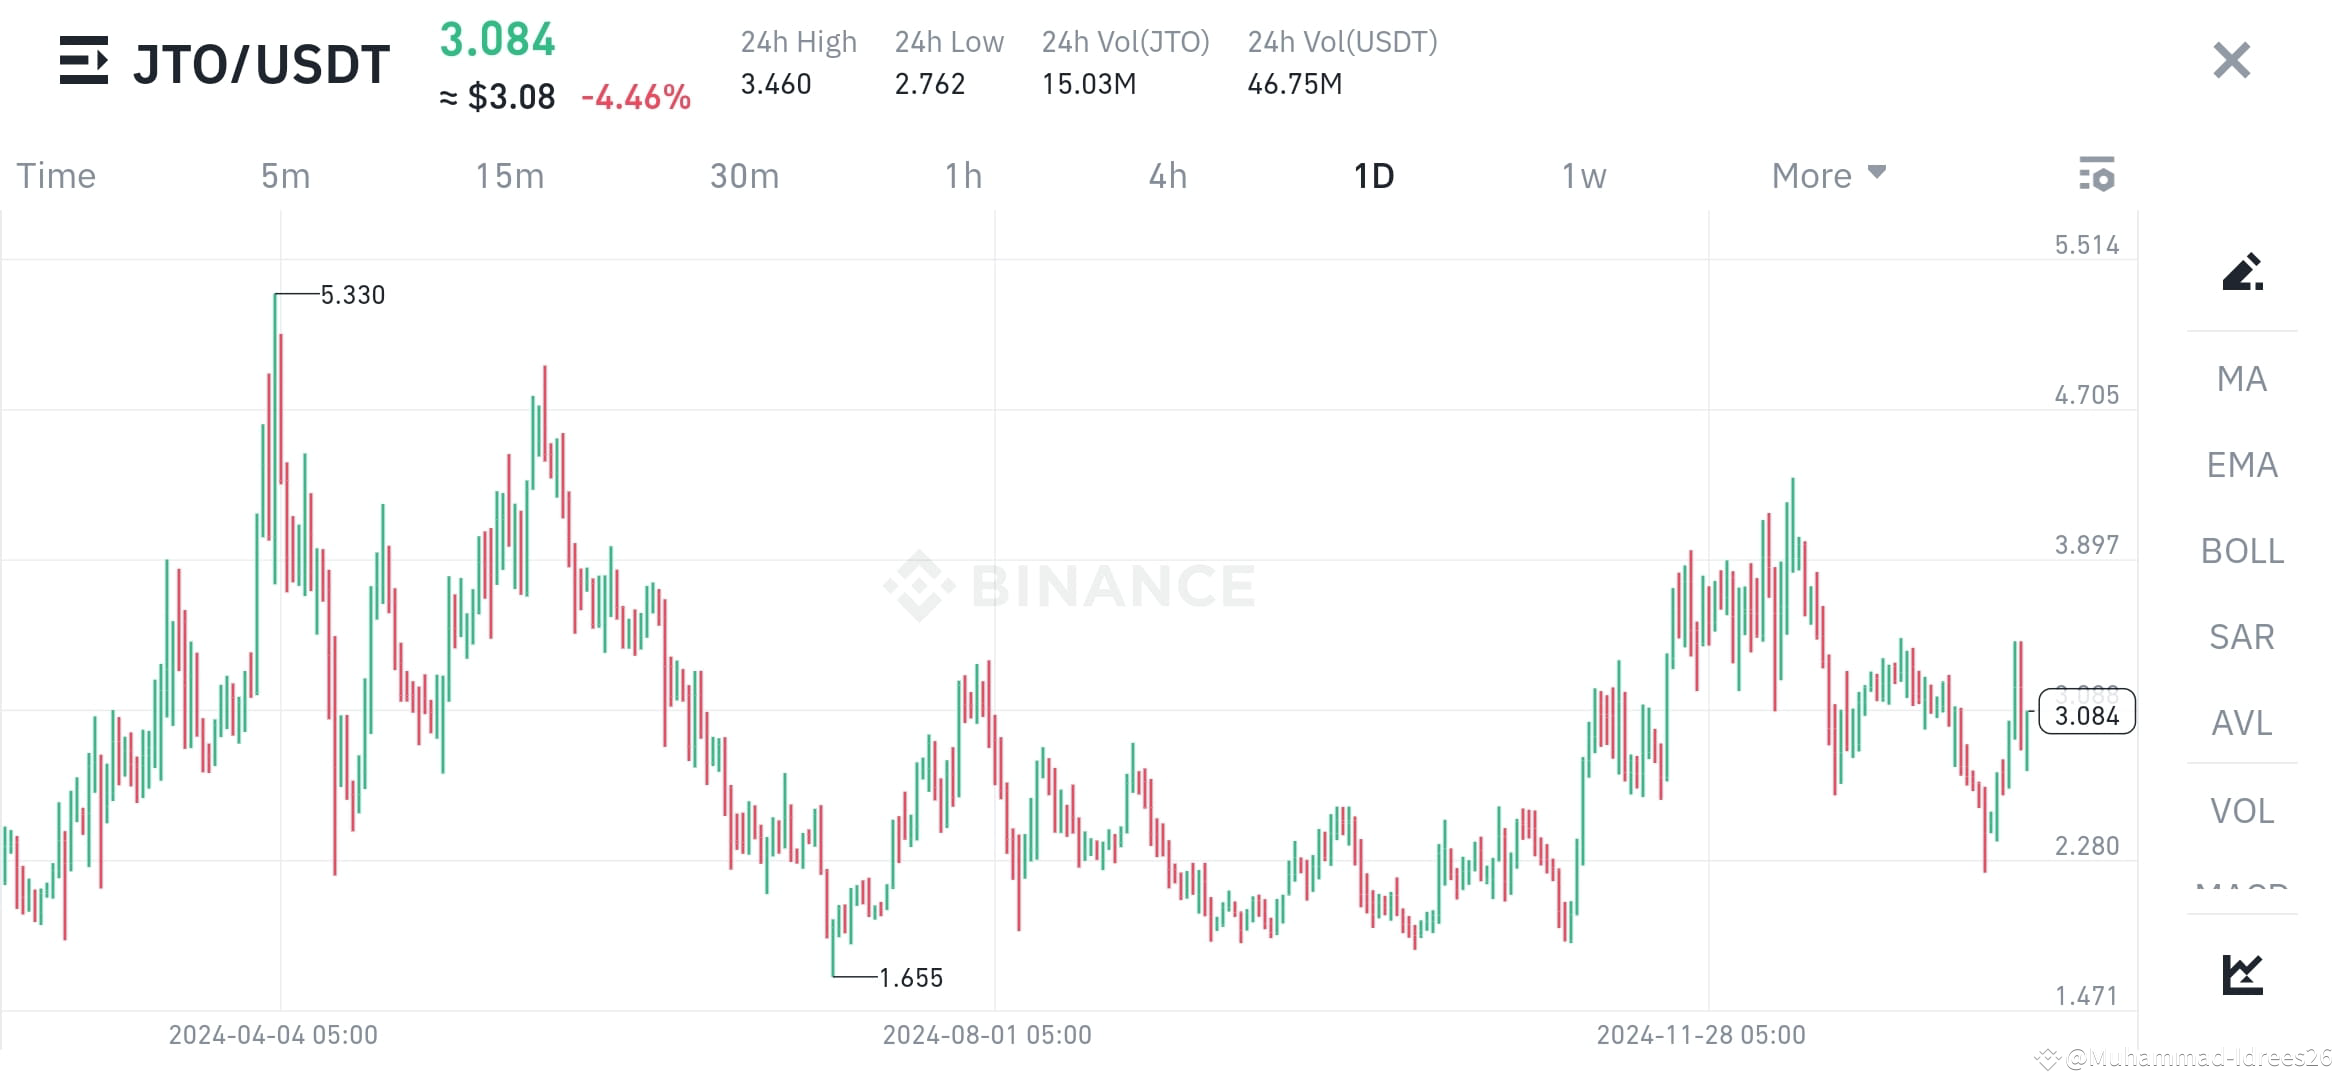The width and height of the screenshot is (2340, 1080).
Task: Switch to the 15m timeframe tab
Action: click(510, 175)
